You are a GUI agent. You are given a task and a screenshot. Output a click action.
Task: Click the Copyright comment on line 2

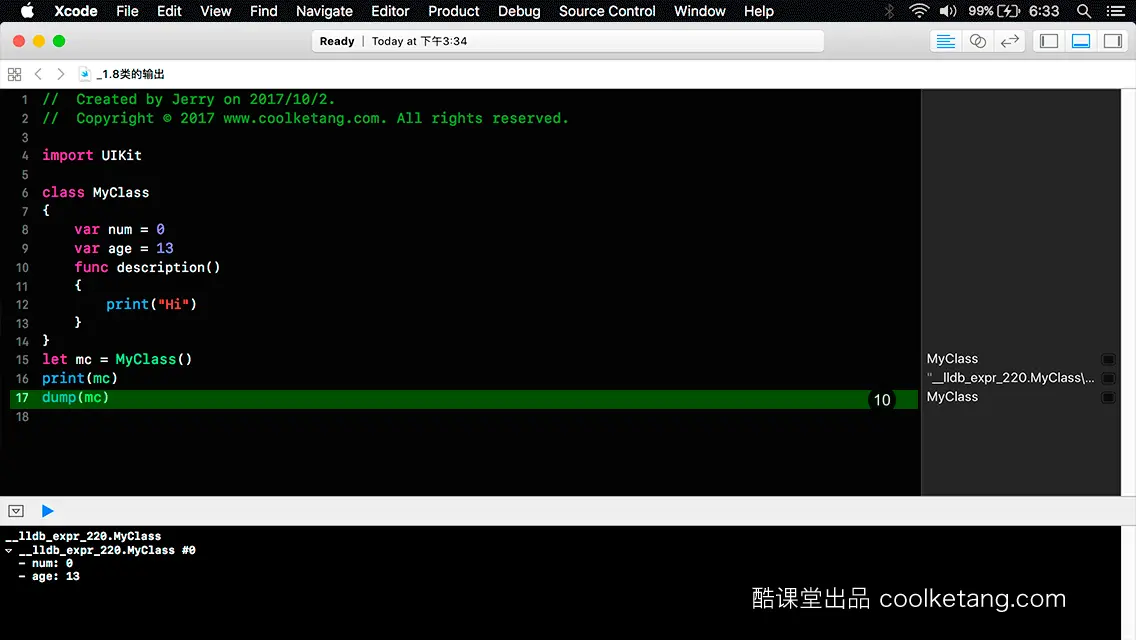point(305,118)
